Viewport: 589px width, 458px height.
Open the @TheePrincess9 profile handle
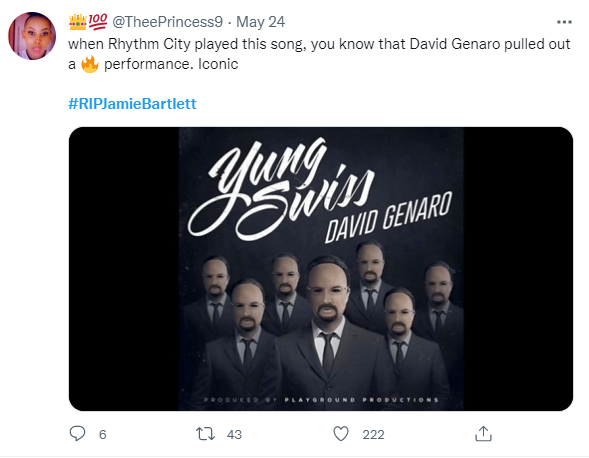click(167, 22)
